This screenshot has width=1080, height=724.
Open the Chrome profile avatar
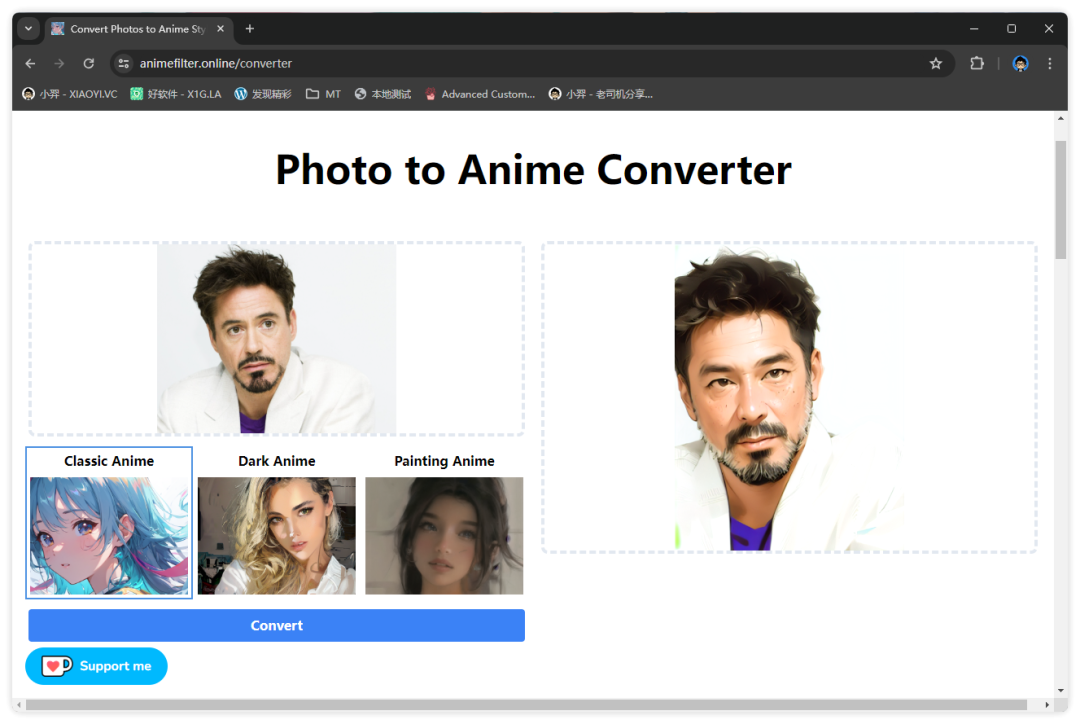pyautogui.click(x=1020, y=63)
